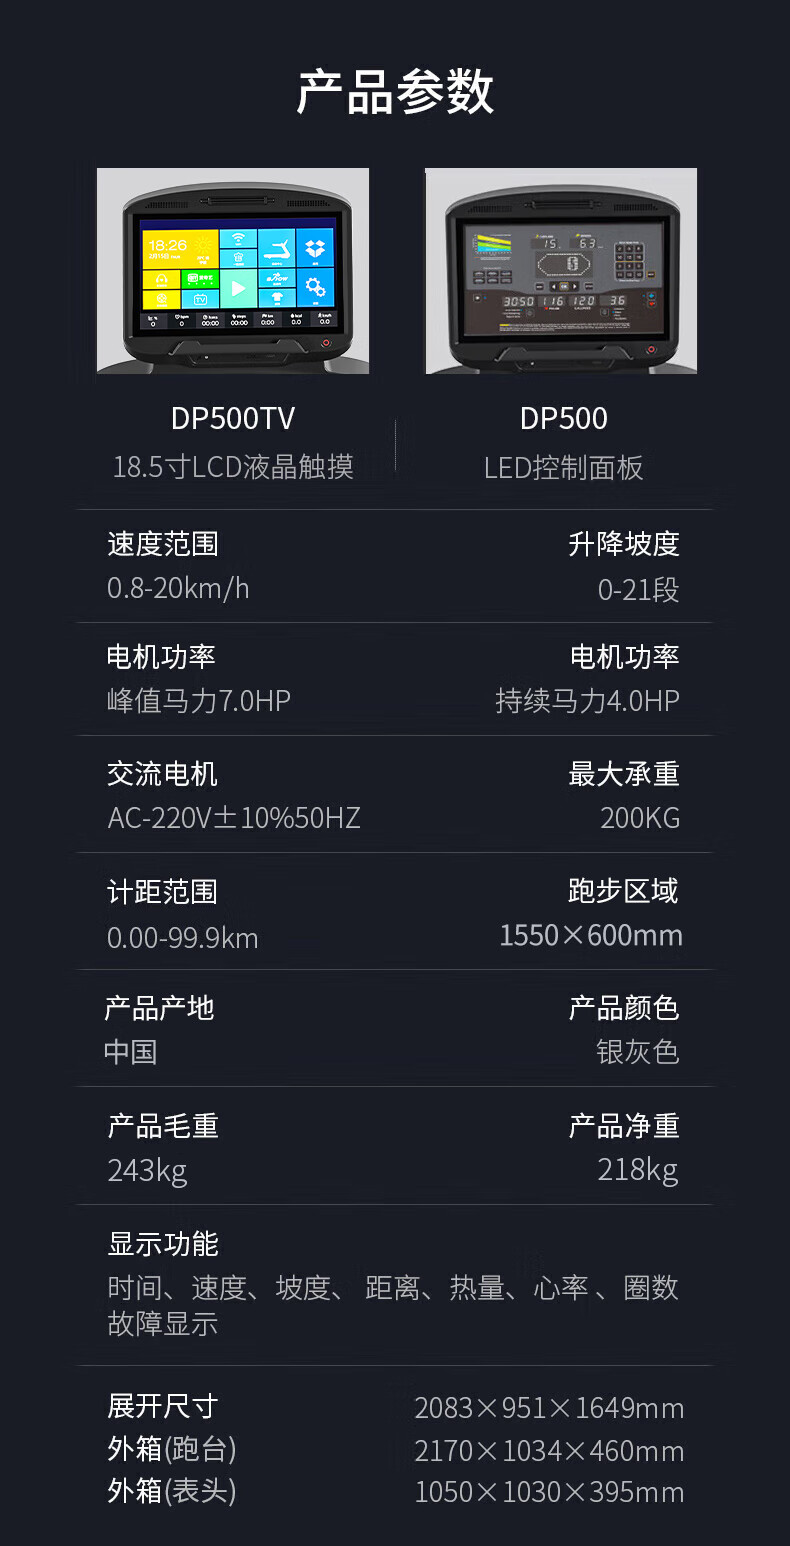Click the DP500 LED console thumbnail
The height and width of the screenshot is (1546, 790).
pyautogui.click(x=561, y=271)
